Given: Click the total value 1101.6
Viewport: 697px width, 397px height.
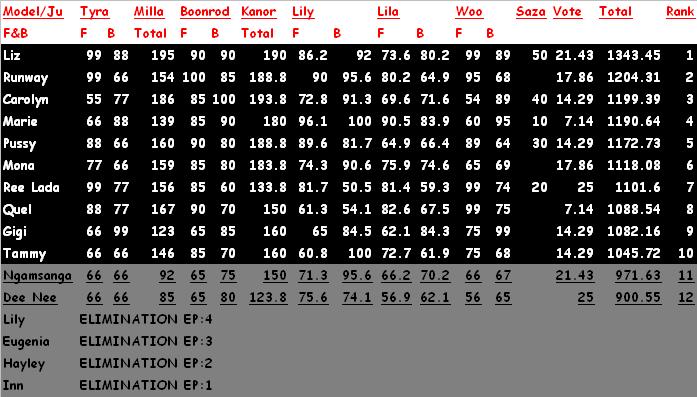Looking at the screenshot, I should pyautogui.click(x=638, y=188).
